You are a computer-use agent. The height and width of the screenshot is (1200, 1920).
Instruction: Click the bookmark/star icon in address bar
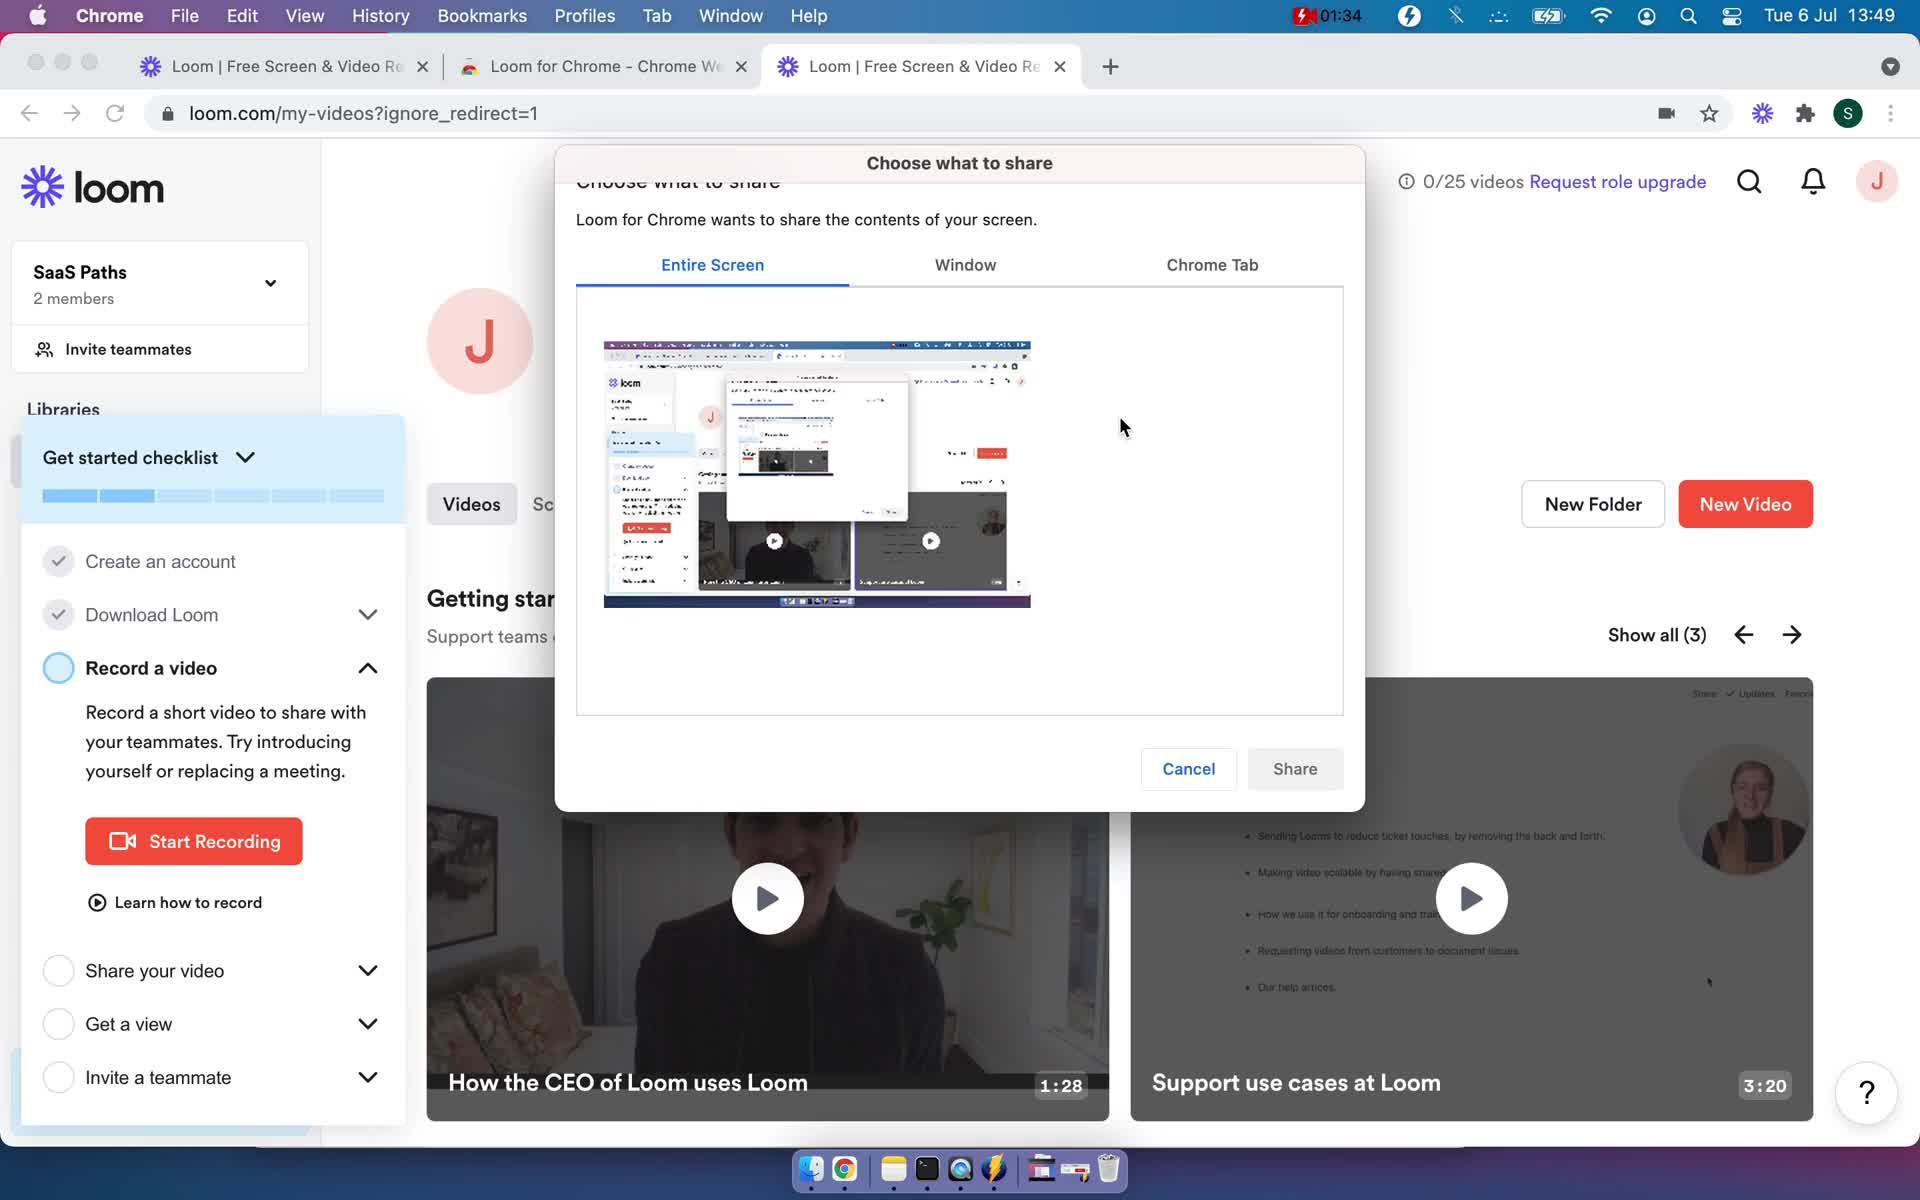(x=1709, y=113)
